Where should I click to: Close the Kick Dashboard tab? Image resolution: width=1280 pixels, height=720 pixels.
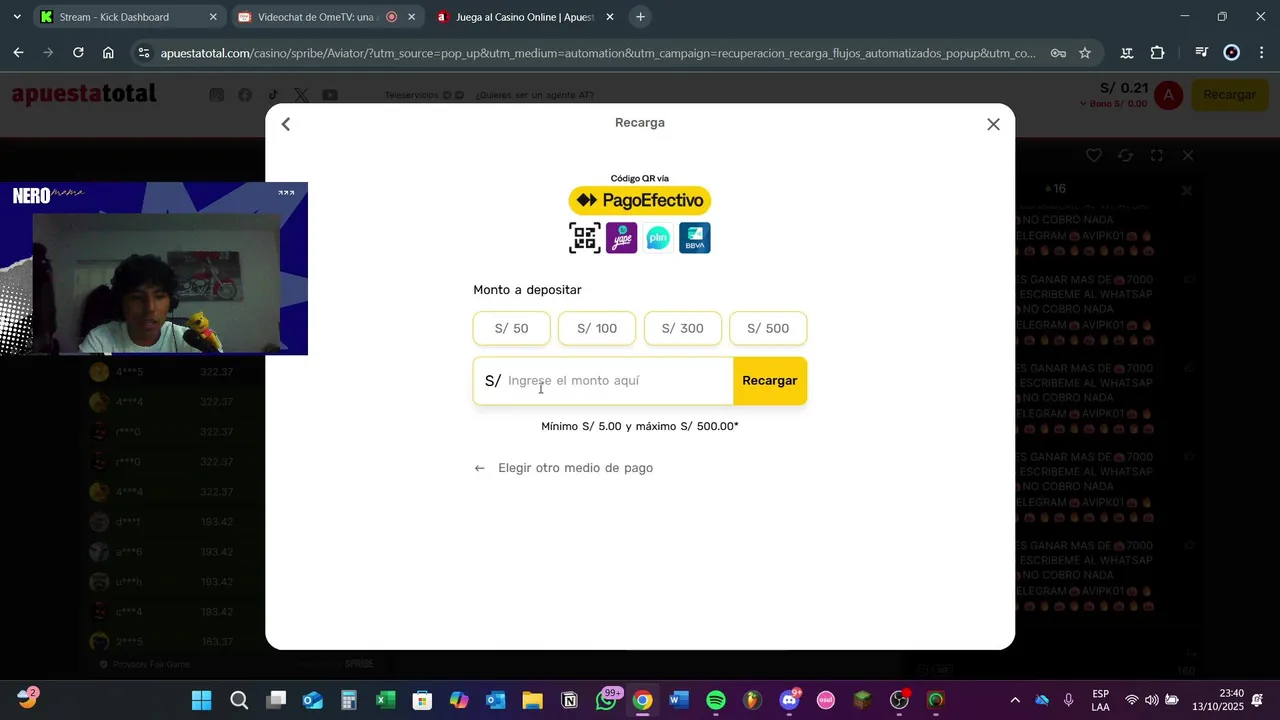(x=213, y=17)
